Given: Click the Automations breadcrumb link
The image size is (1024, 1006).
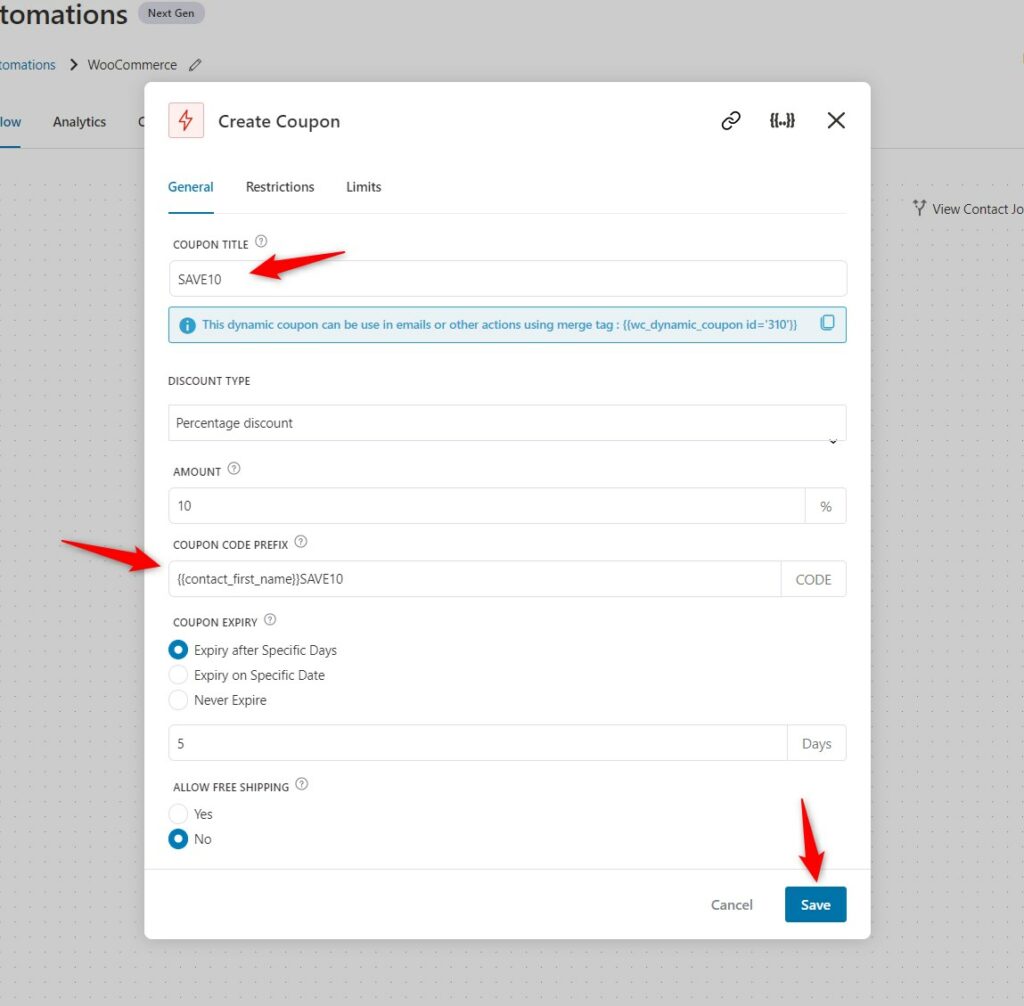Looking at the screenshot, I should tap(27, 65).
